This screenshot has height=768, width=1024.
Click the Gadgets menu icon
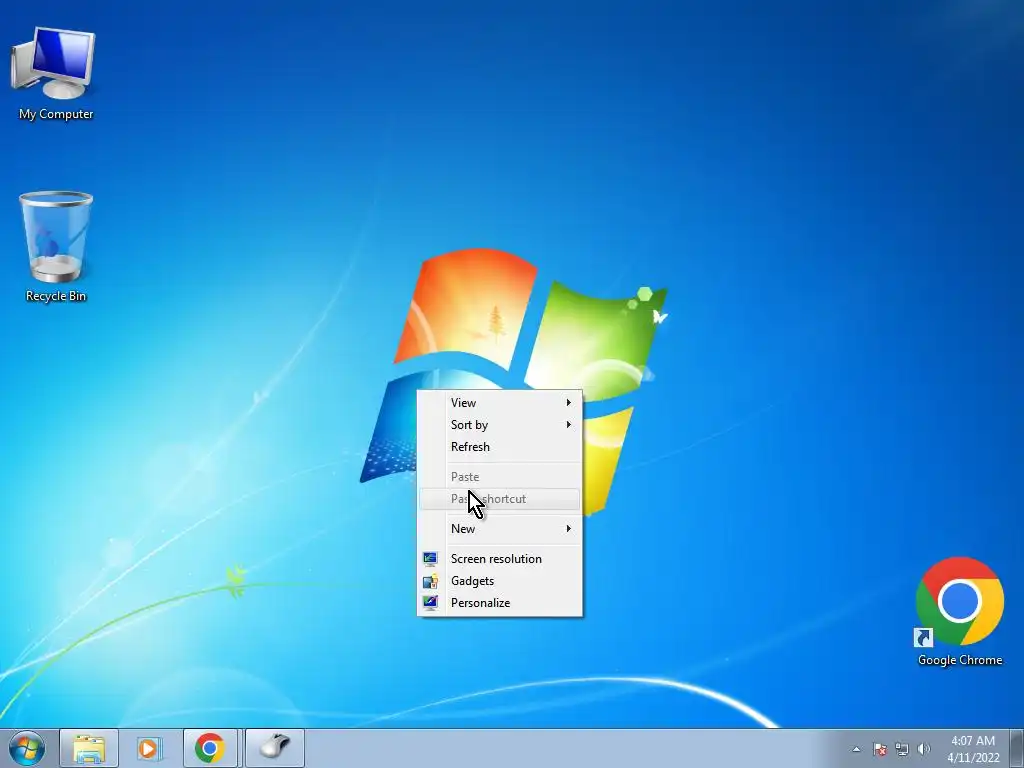click(430, 581)
